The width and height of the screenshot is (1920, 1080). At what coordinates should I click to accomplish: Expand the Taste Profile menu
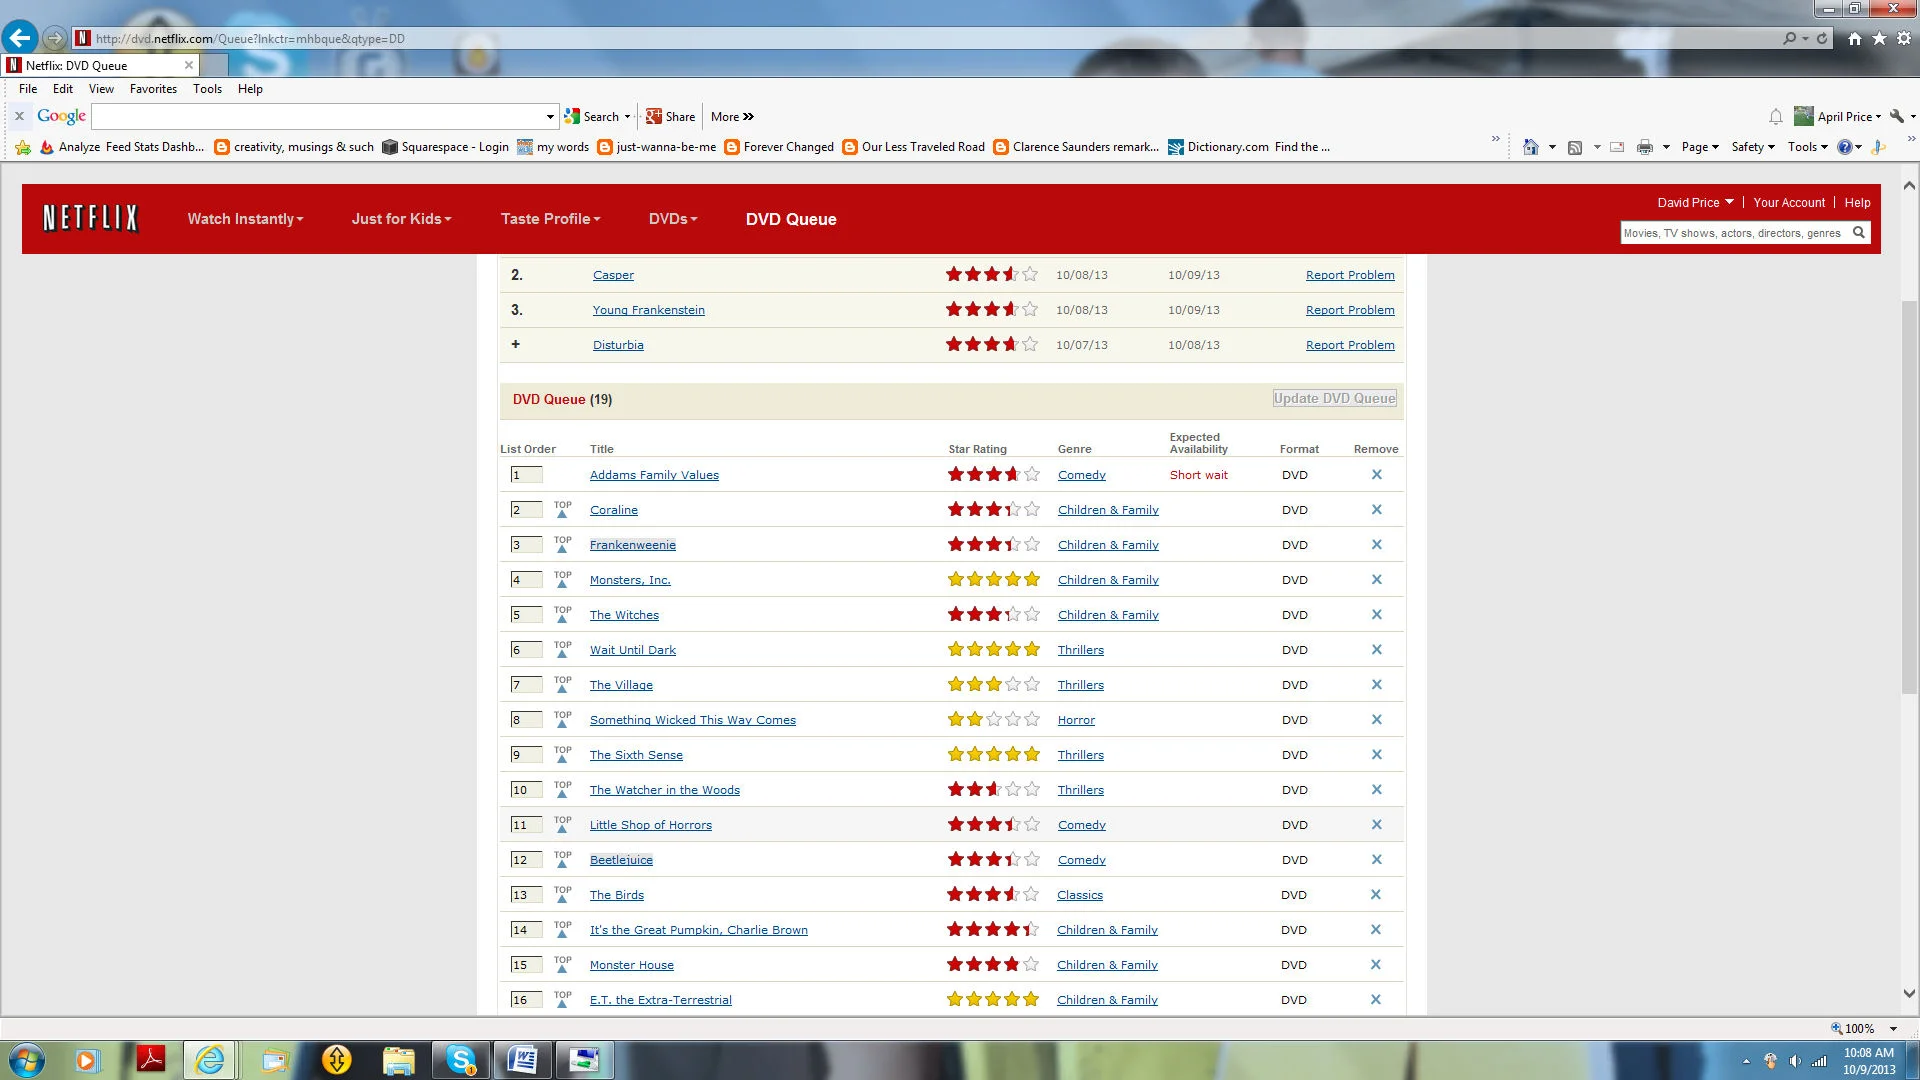[550, 219]
